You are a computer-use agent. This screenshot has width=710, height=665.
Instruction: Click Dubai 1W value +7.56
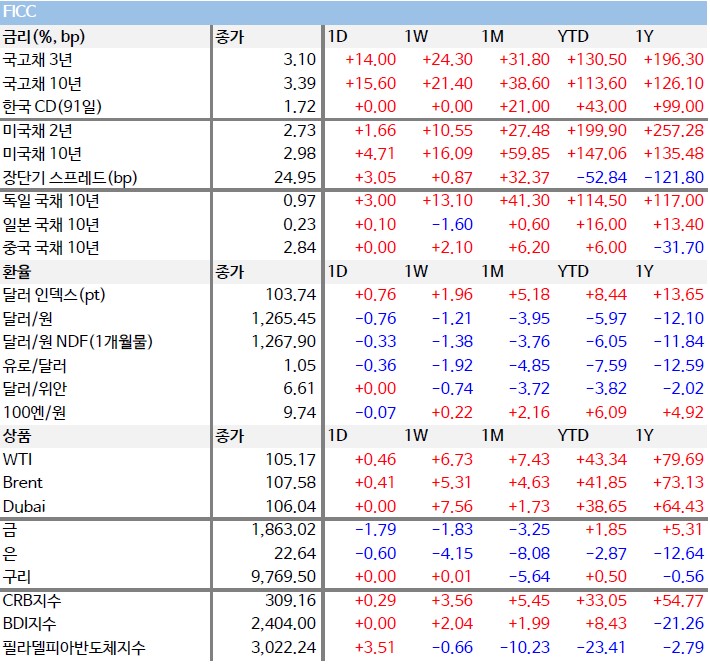pos(451,506)
